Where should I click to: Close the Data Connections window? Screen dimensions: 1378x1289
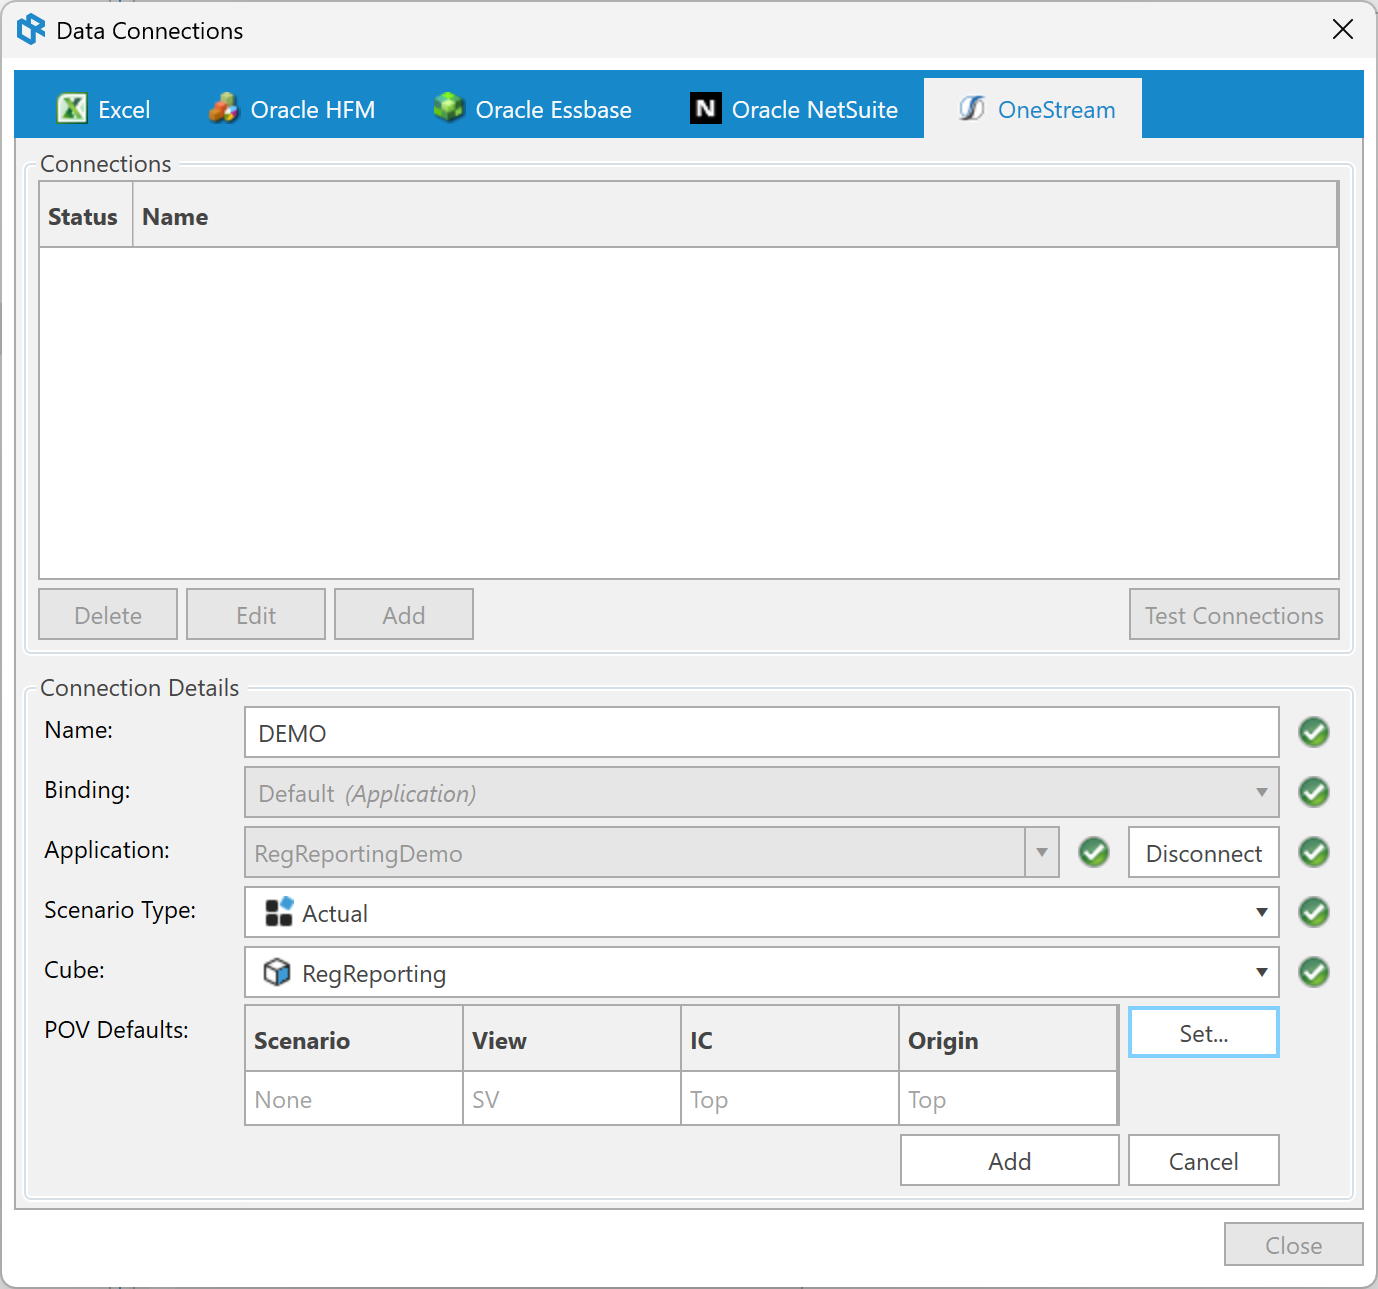[1343, 29]
